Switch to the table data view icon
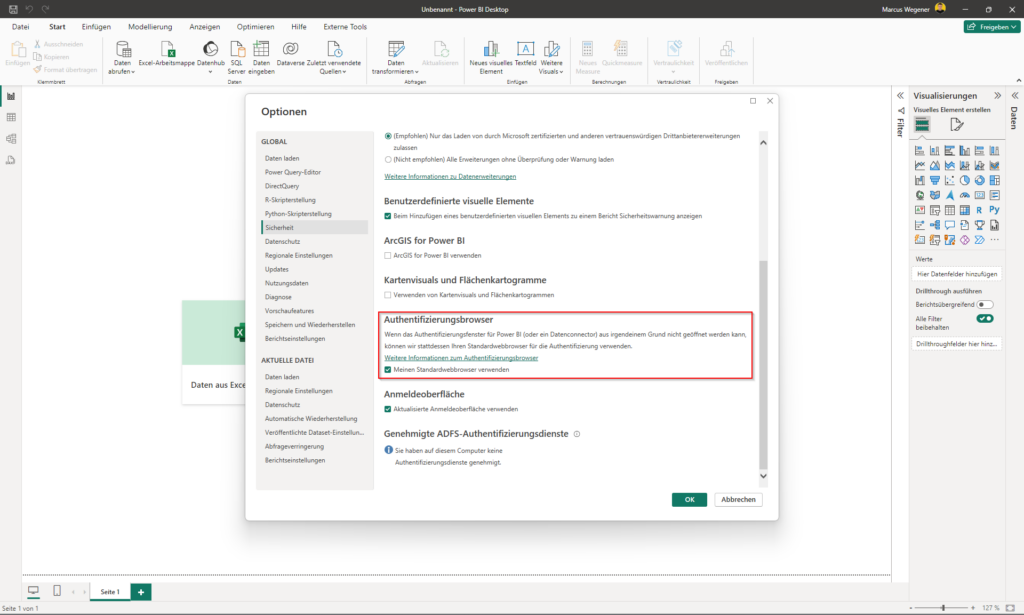Viewport: 1024px width, 615px height. click(11, 117)
